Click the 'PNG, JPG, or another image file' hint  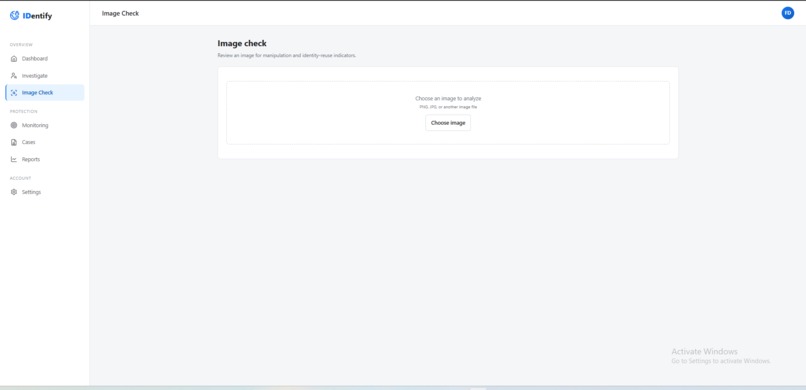(x=448, y=107)
